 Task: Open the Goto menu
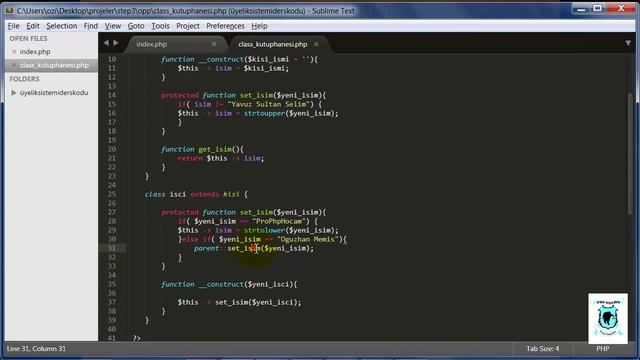[x=136, y=26]
